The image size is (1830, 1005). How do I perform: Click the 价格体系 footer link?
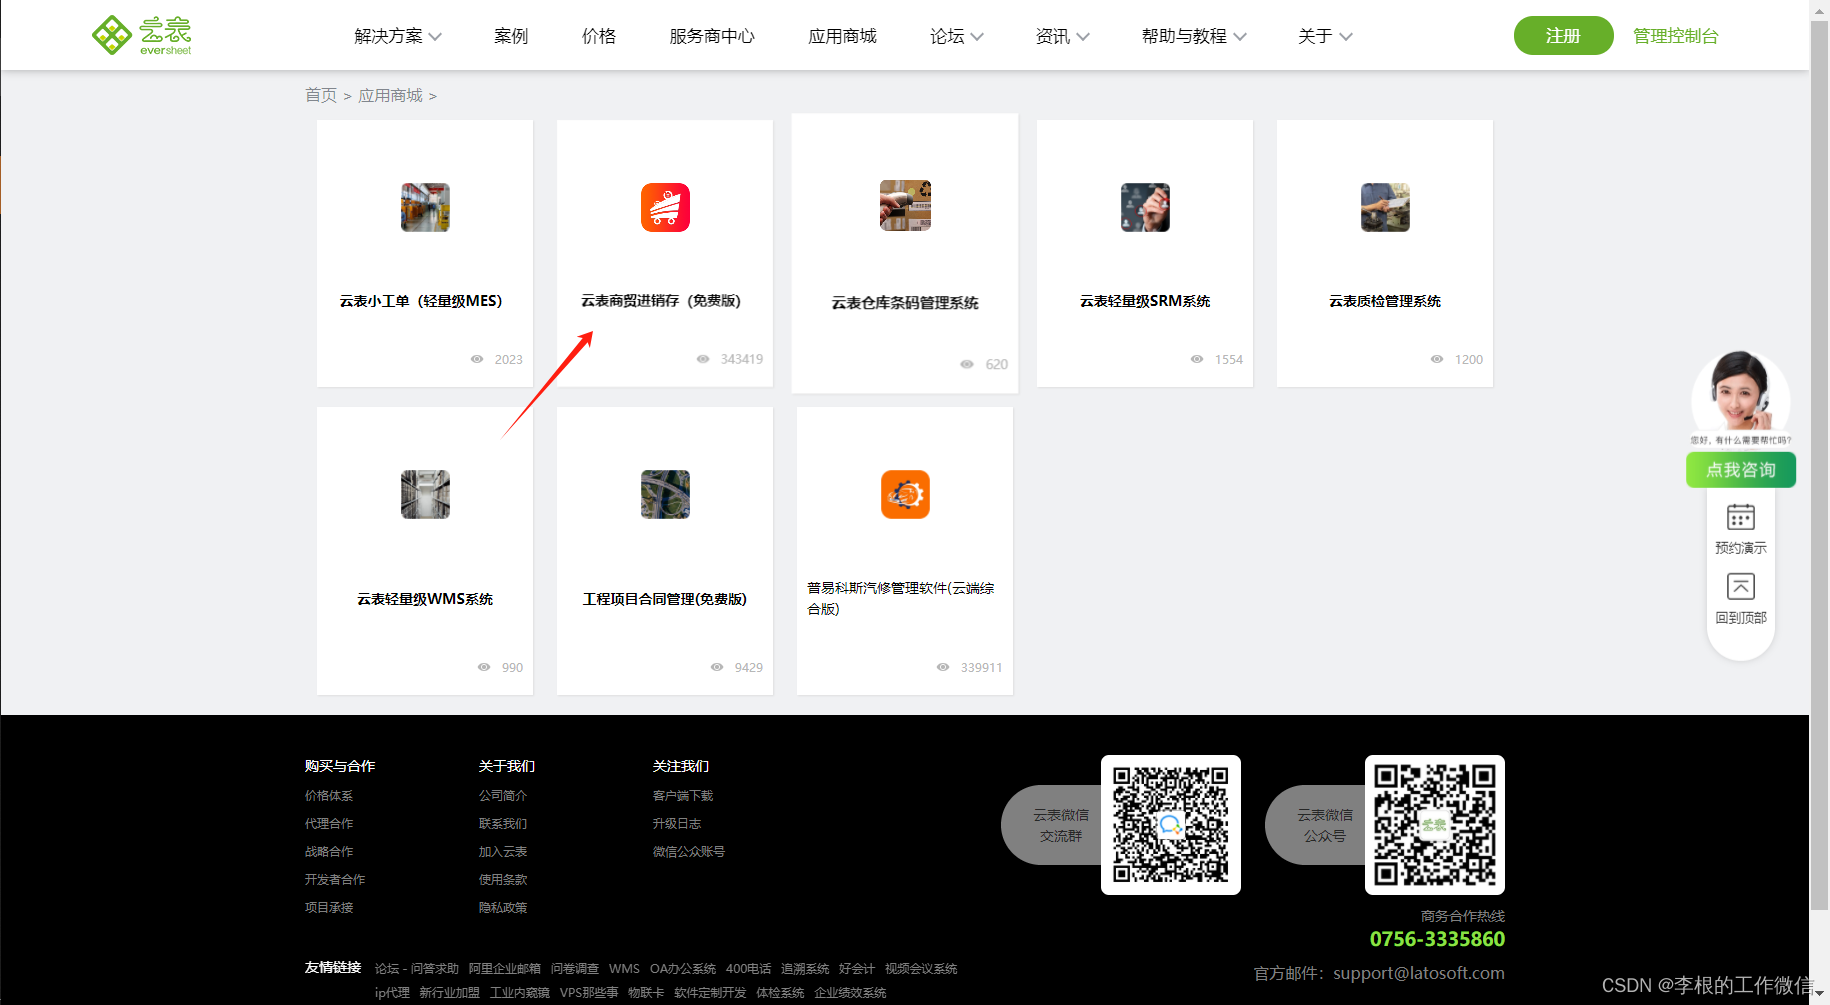tap(329, 796)
